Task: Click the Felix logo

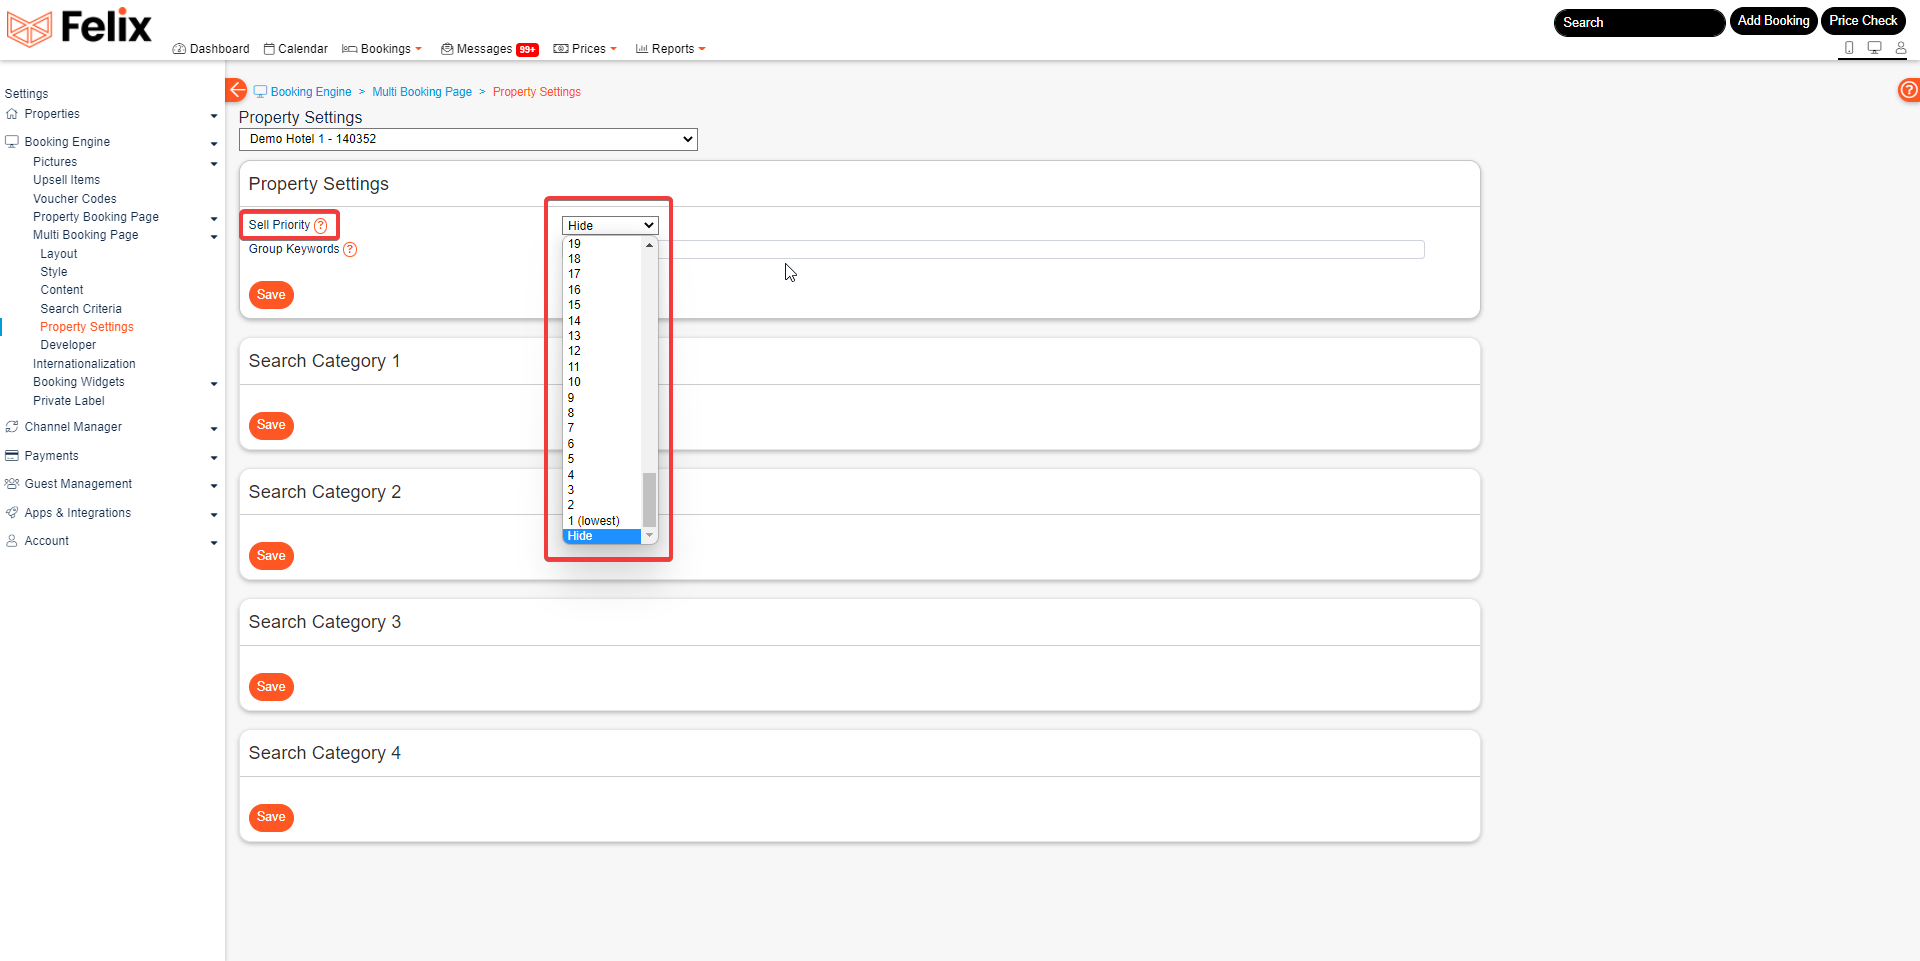Action: click(x=79, y=27)
